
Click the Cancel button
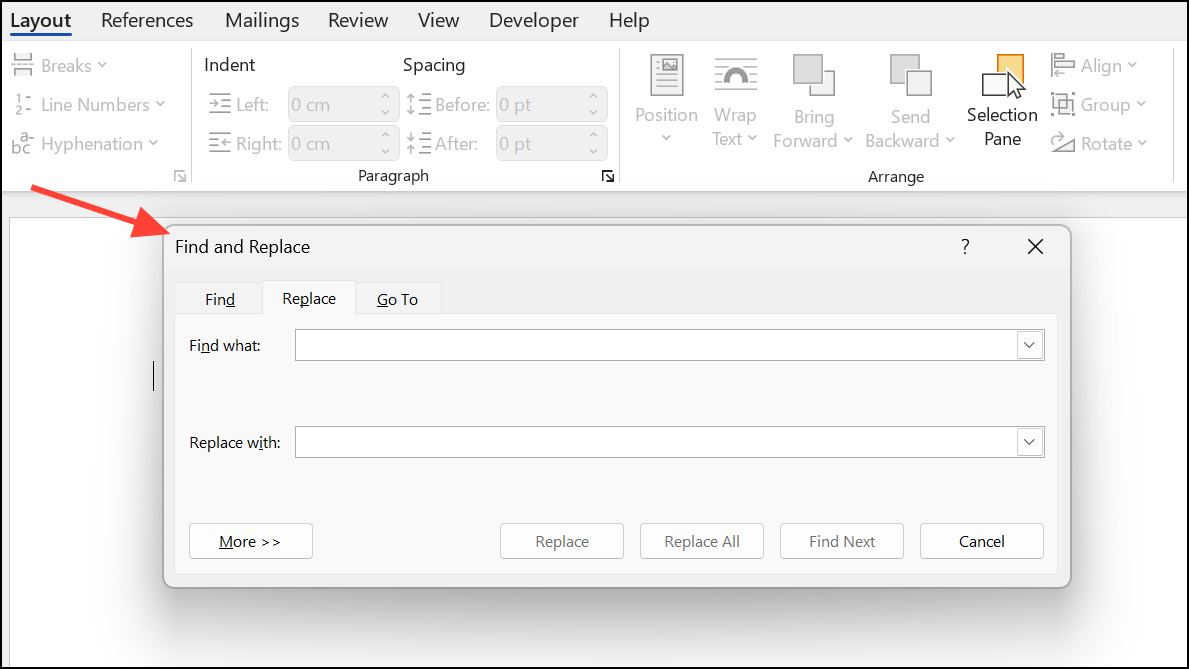[981, 541]
